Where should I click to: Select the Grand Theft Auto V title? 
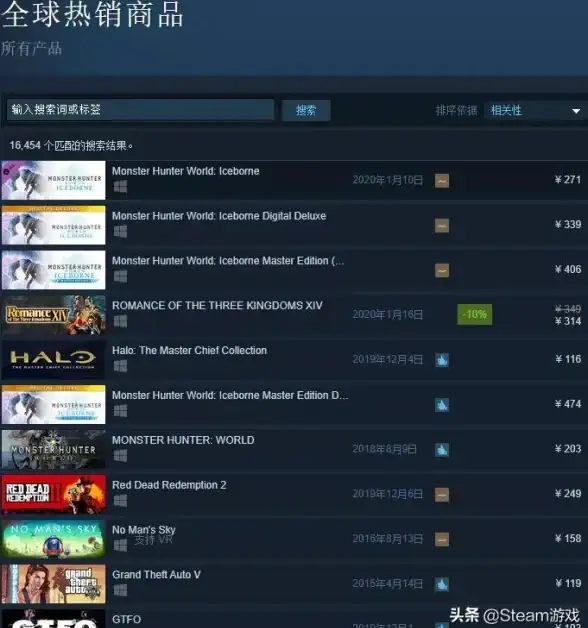pos(156,575)
